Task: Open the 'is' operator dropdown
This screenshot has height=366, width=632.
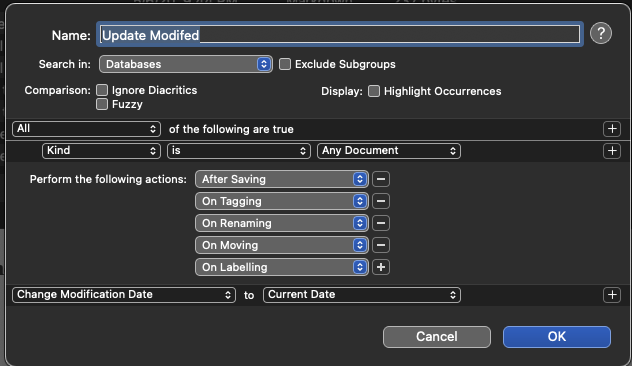Action: 239,151
